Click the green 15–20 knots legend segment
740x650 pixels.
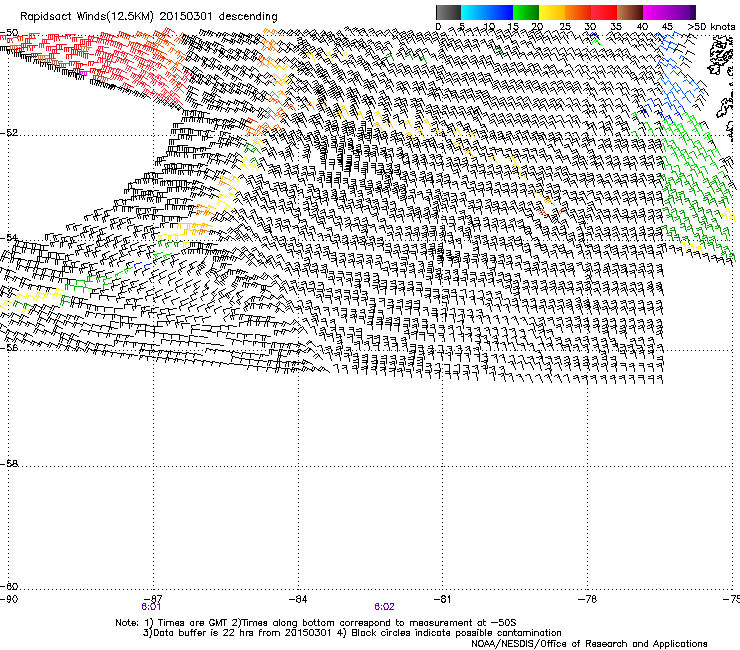(526, 12)
